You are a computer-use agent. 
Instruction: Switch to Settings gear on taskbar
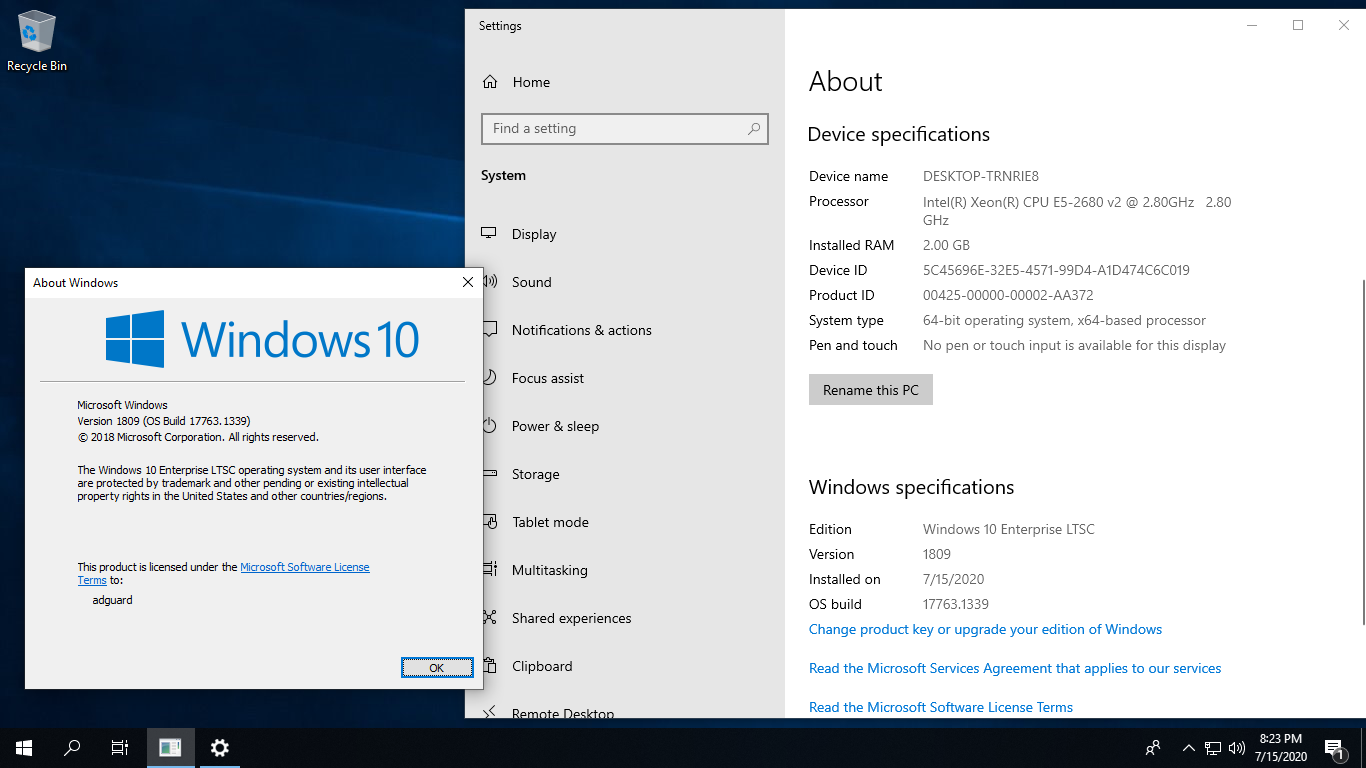(x=220, y=747)
